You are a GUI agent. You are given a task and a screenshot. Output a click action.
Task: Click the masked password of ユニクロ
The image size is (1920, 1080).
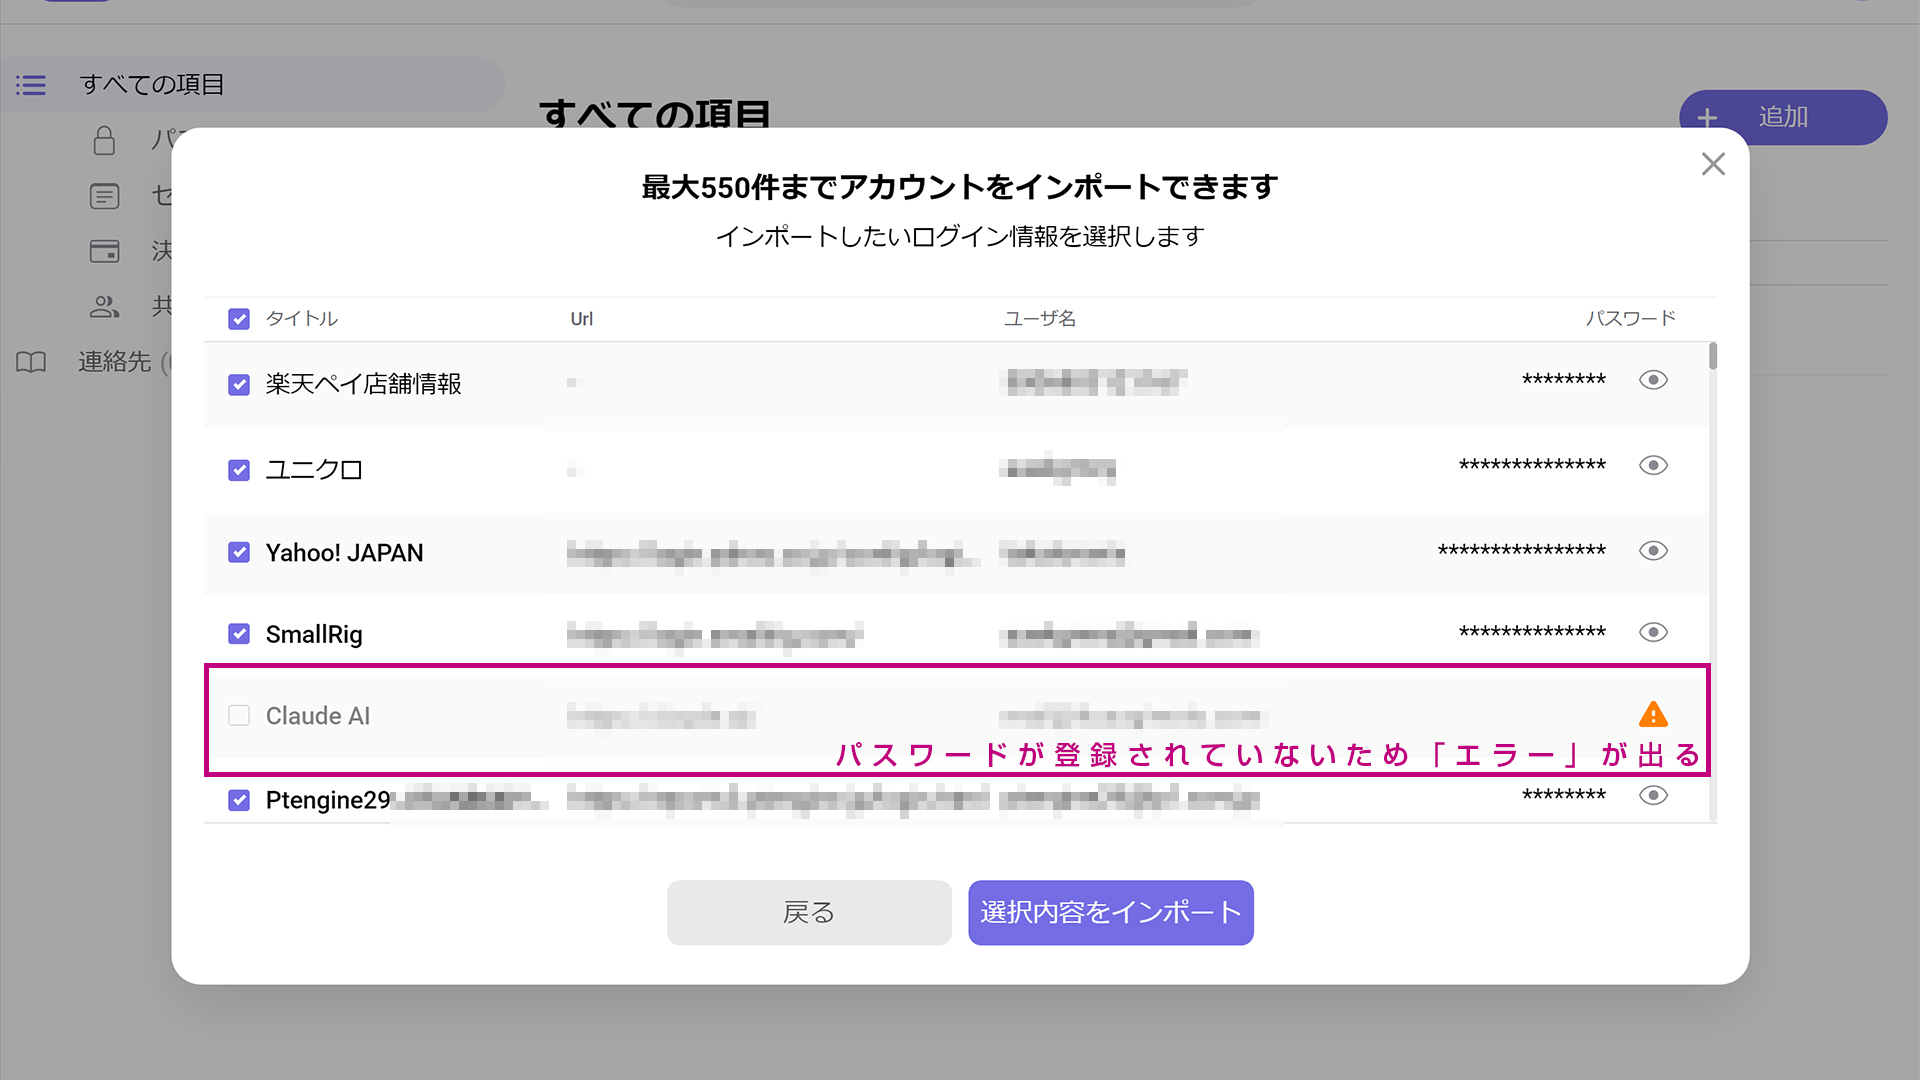tap(1532, 465)
